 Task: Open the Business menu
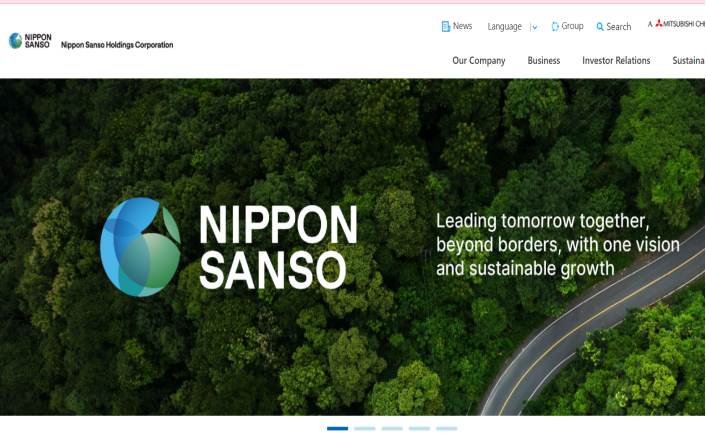pyautogui.click(x=543, y=61)
